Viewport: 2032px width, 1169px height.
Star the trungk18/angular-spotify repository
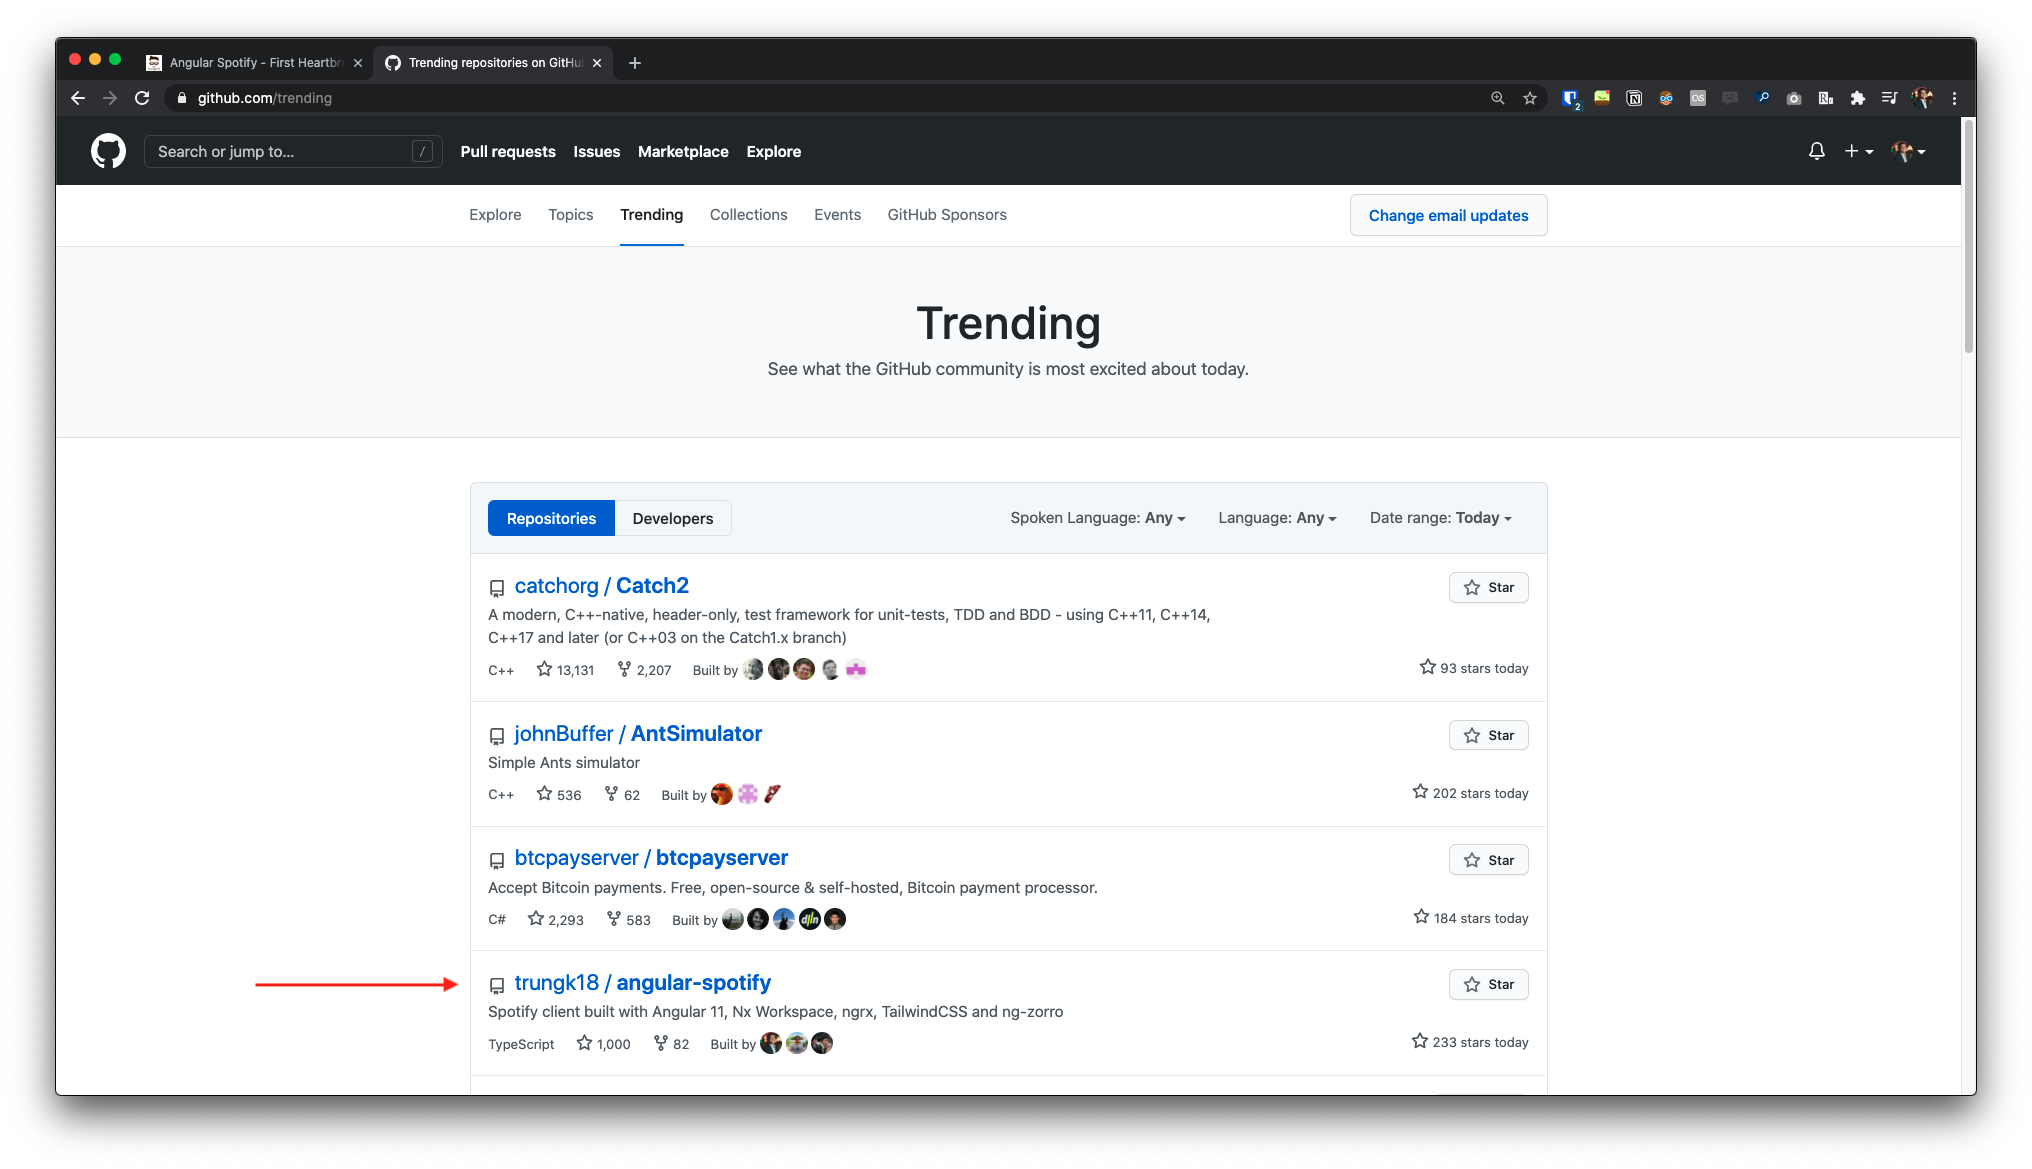point(1488,985)
